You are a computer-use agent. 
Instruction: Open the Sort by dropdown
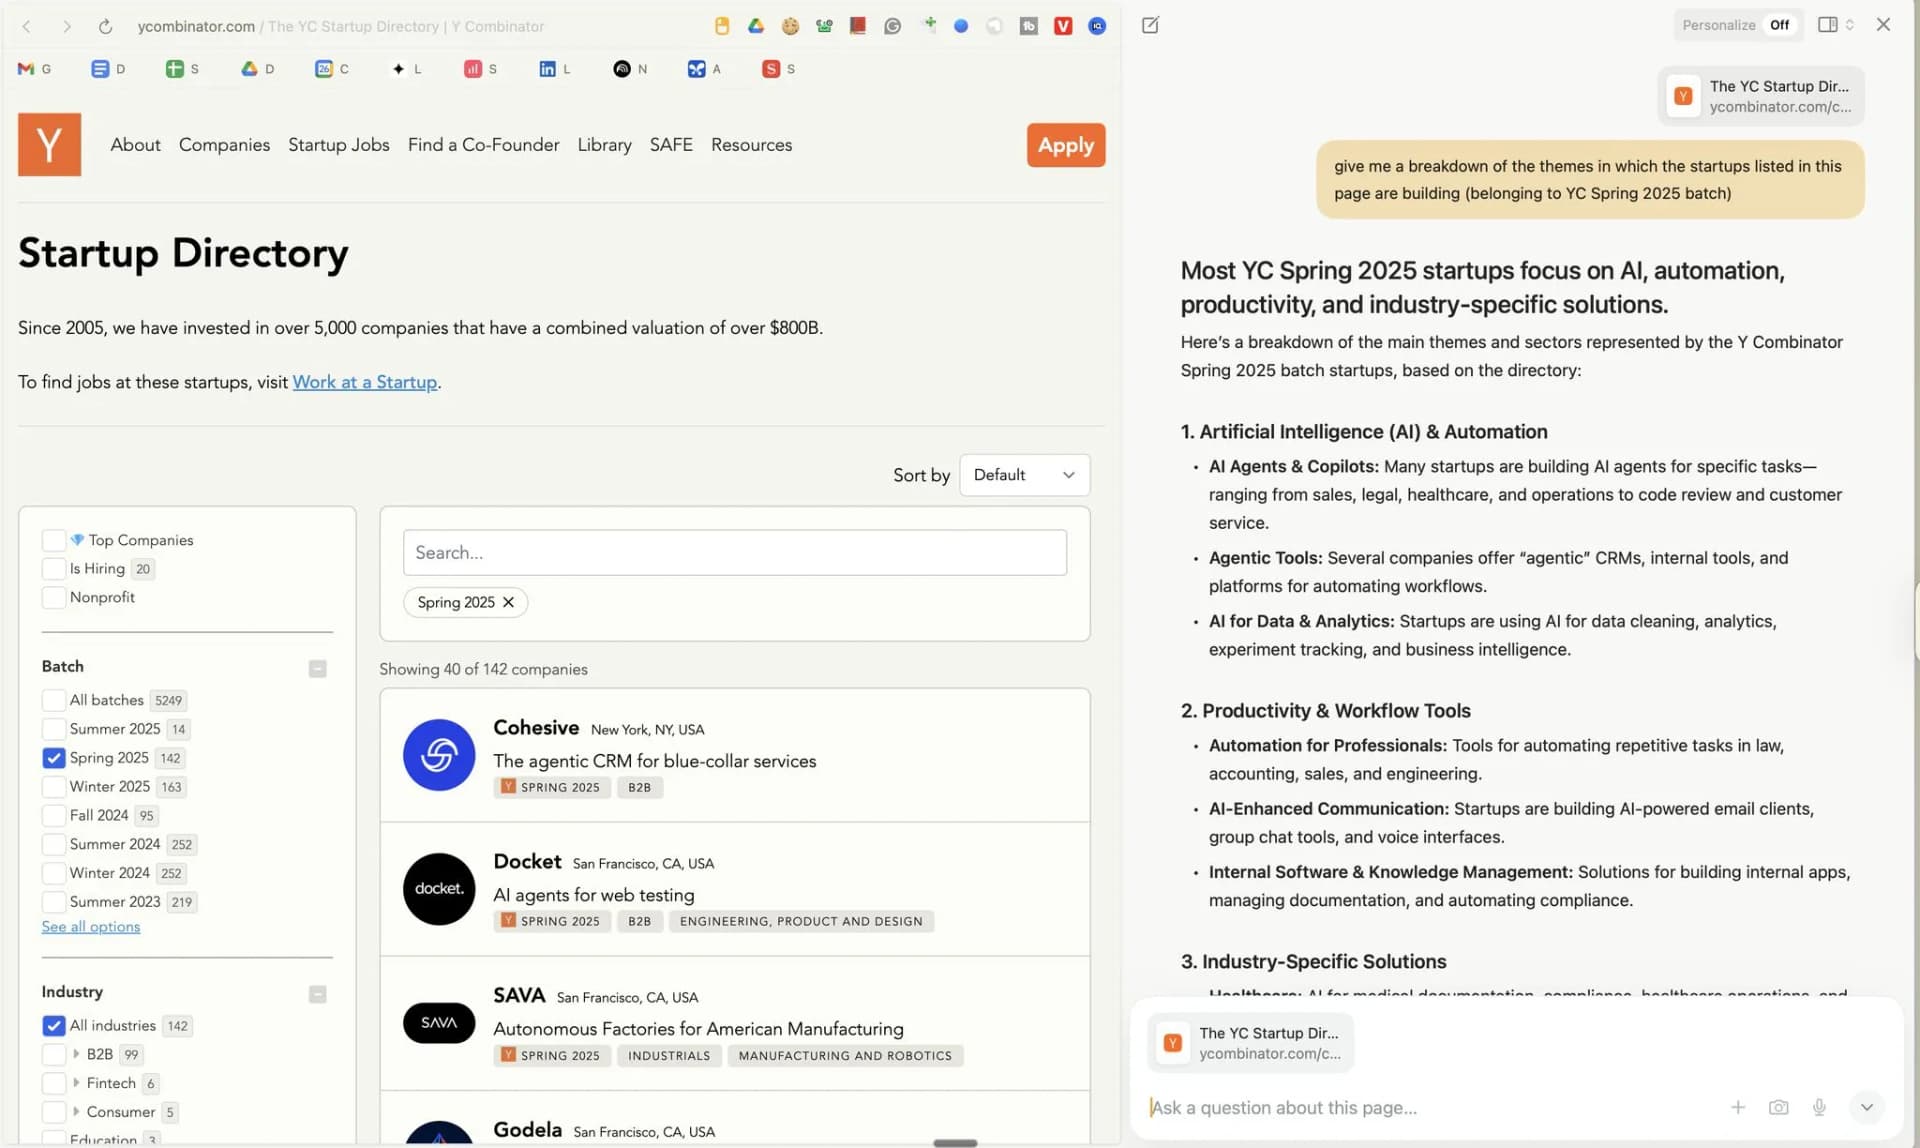pos(1024,475)
